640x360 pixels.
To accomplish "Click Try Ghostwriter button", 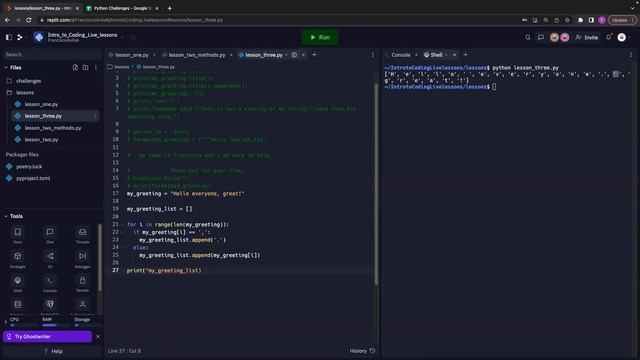I will click(x=47, y=336).
